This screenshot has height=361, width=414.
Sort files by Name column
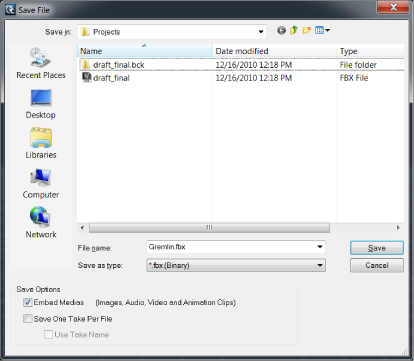pyautogui.click(x=145, y=51)
